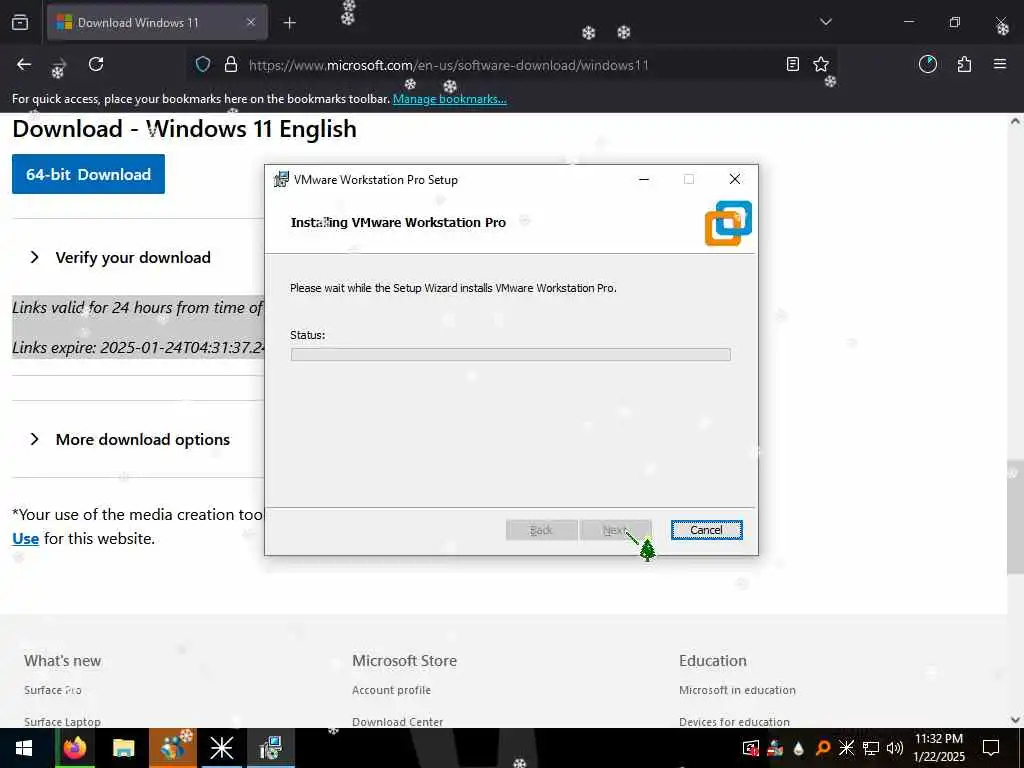Open the Account profile footer link

tap(391, 690)
